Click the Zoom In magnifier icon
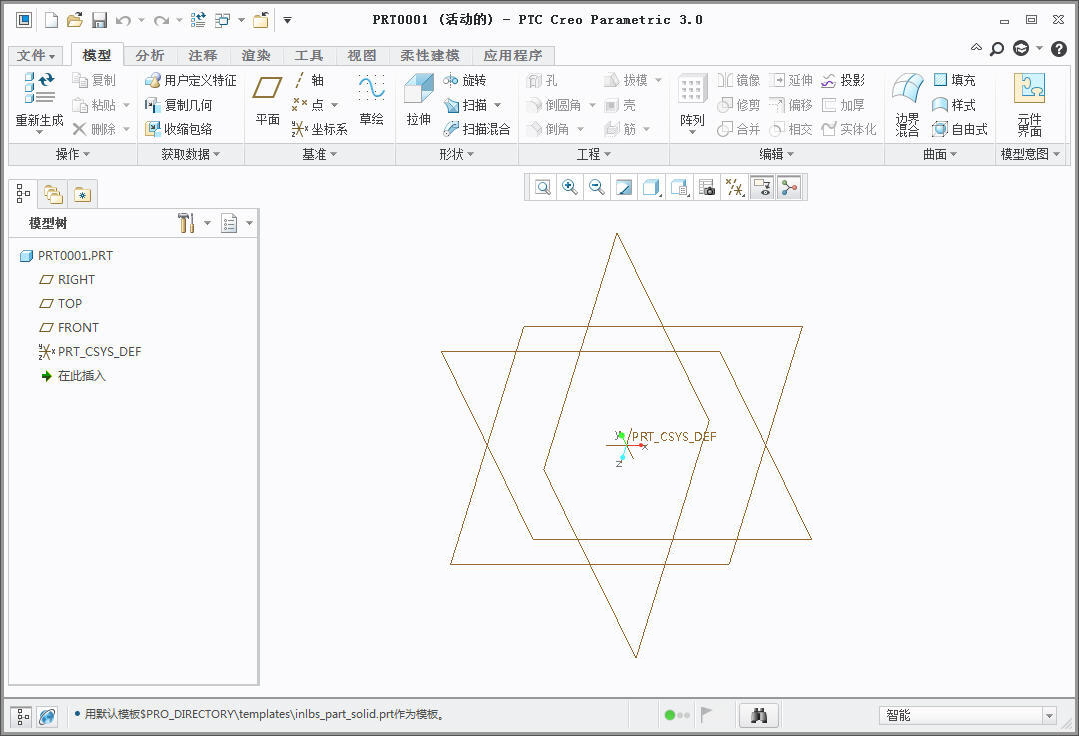The height and width of the screenshot is (736, 1079). 570,187
